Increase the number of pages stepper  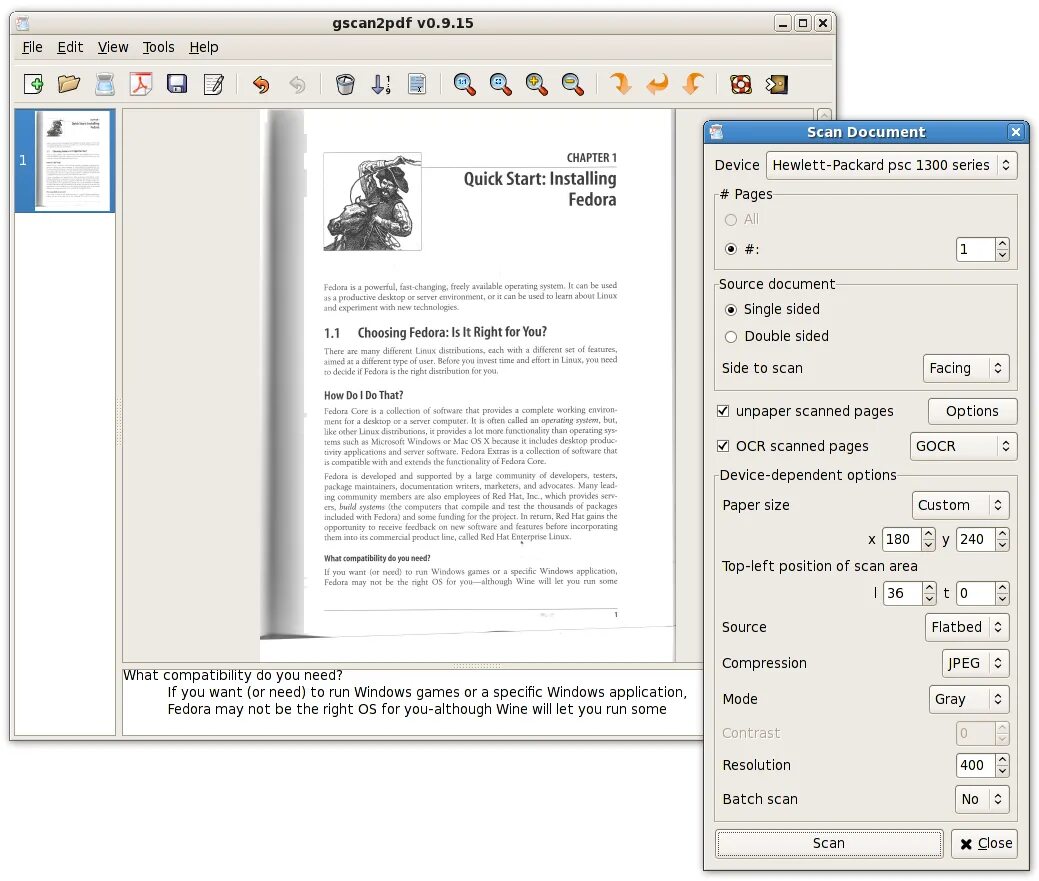tap(1002, 243)
